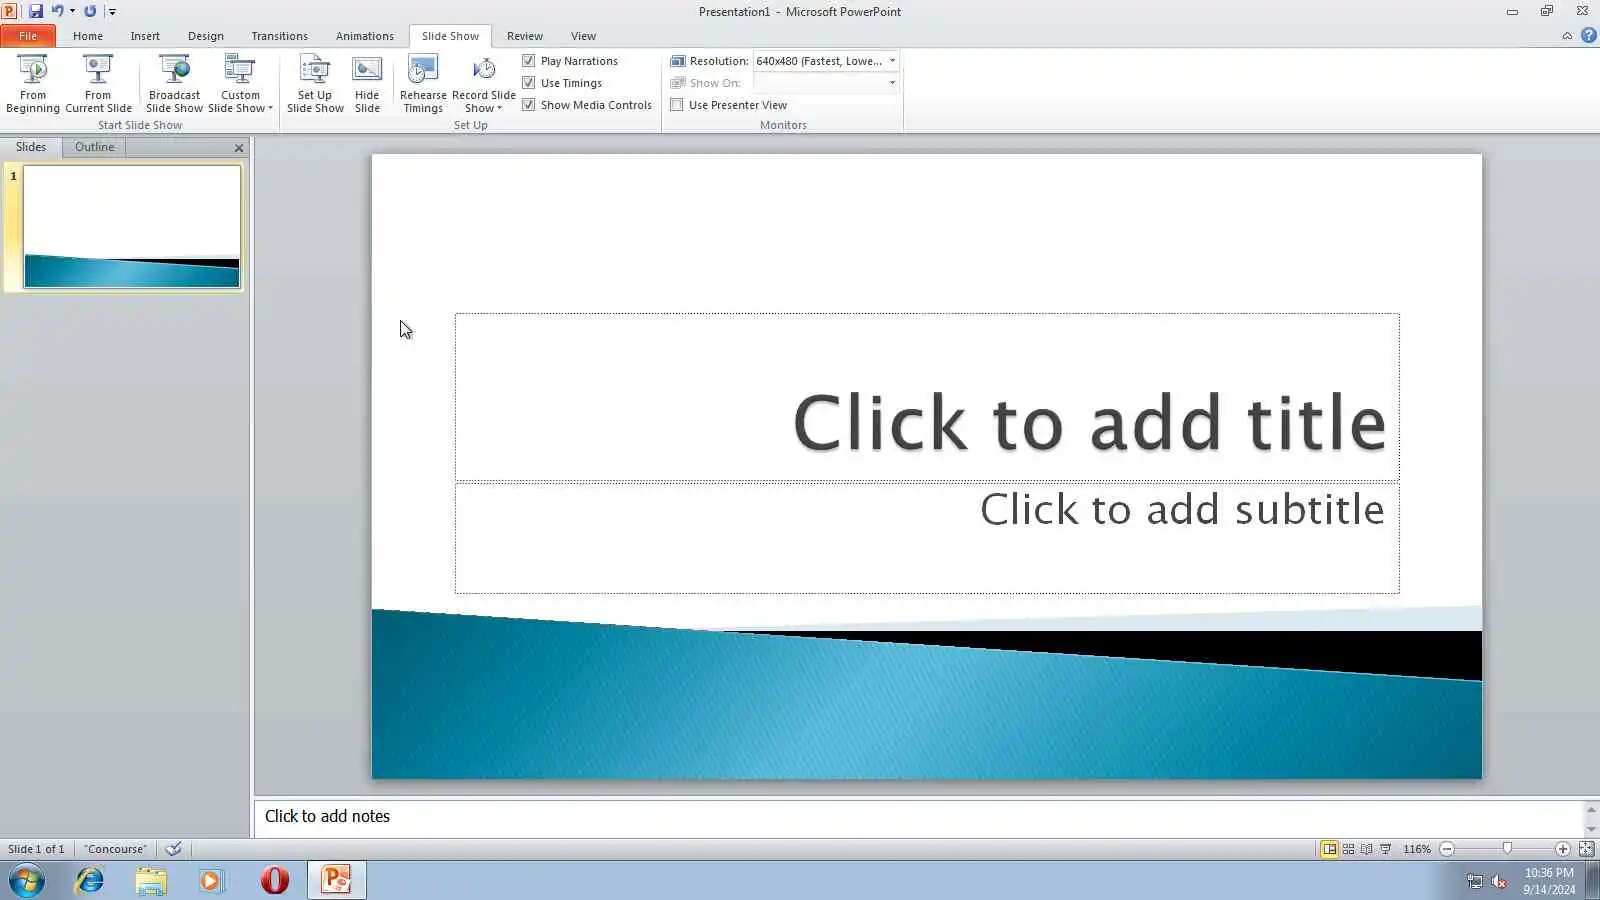Zoom in with plus button

pyautogui.click(x=1563, y=849)
